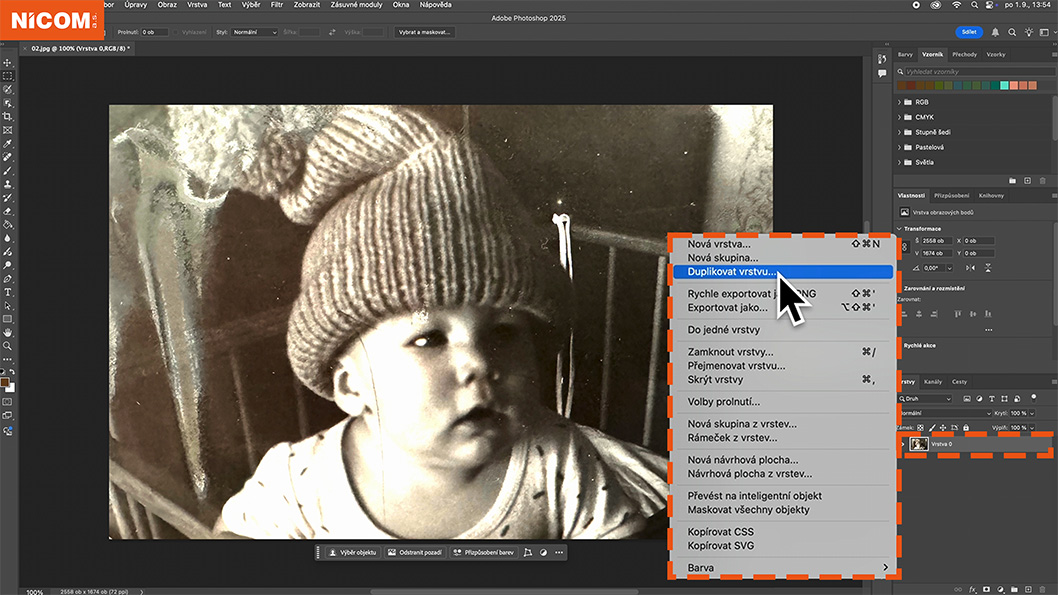The image size is (1058, 595).
Task: Delete layer using the trash icon
Action: (1042, 589)
